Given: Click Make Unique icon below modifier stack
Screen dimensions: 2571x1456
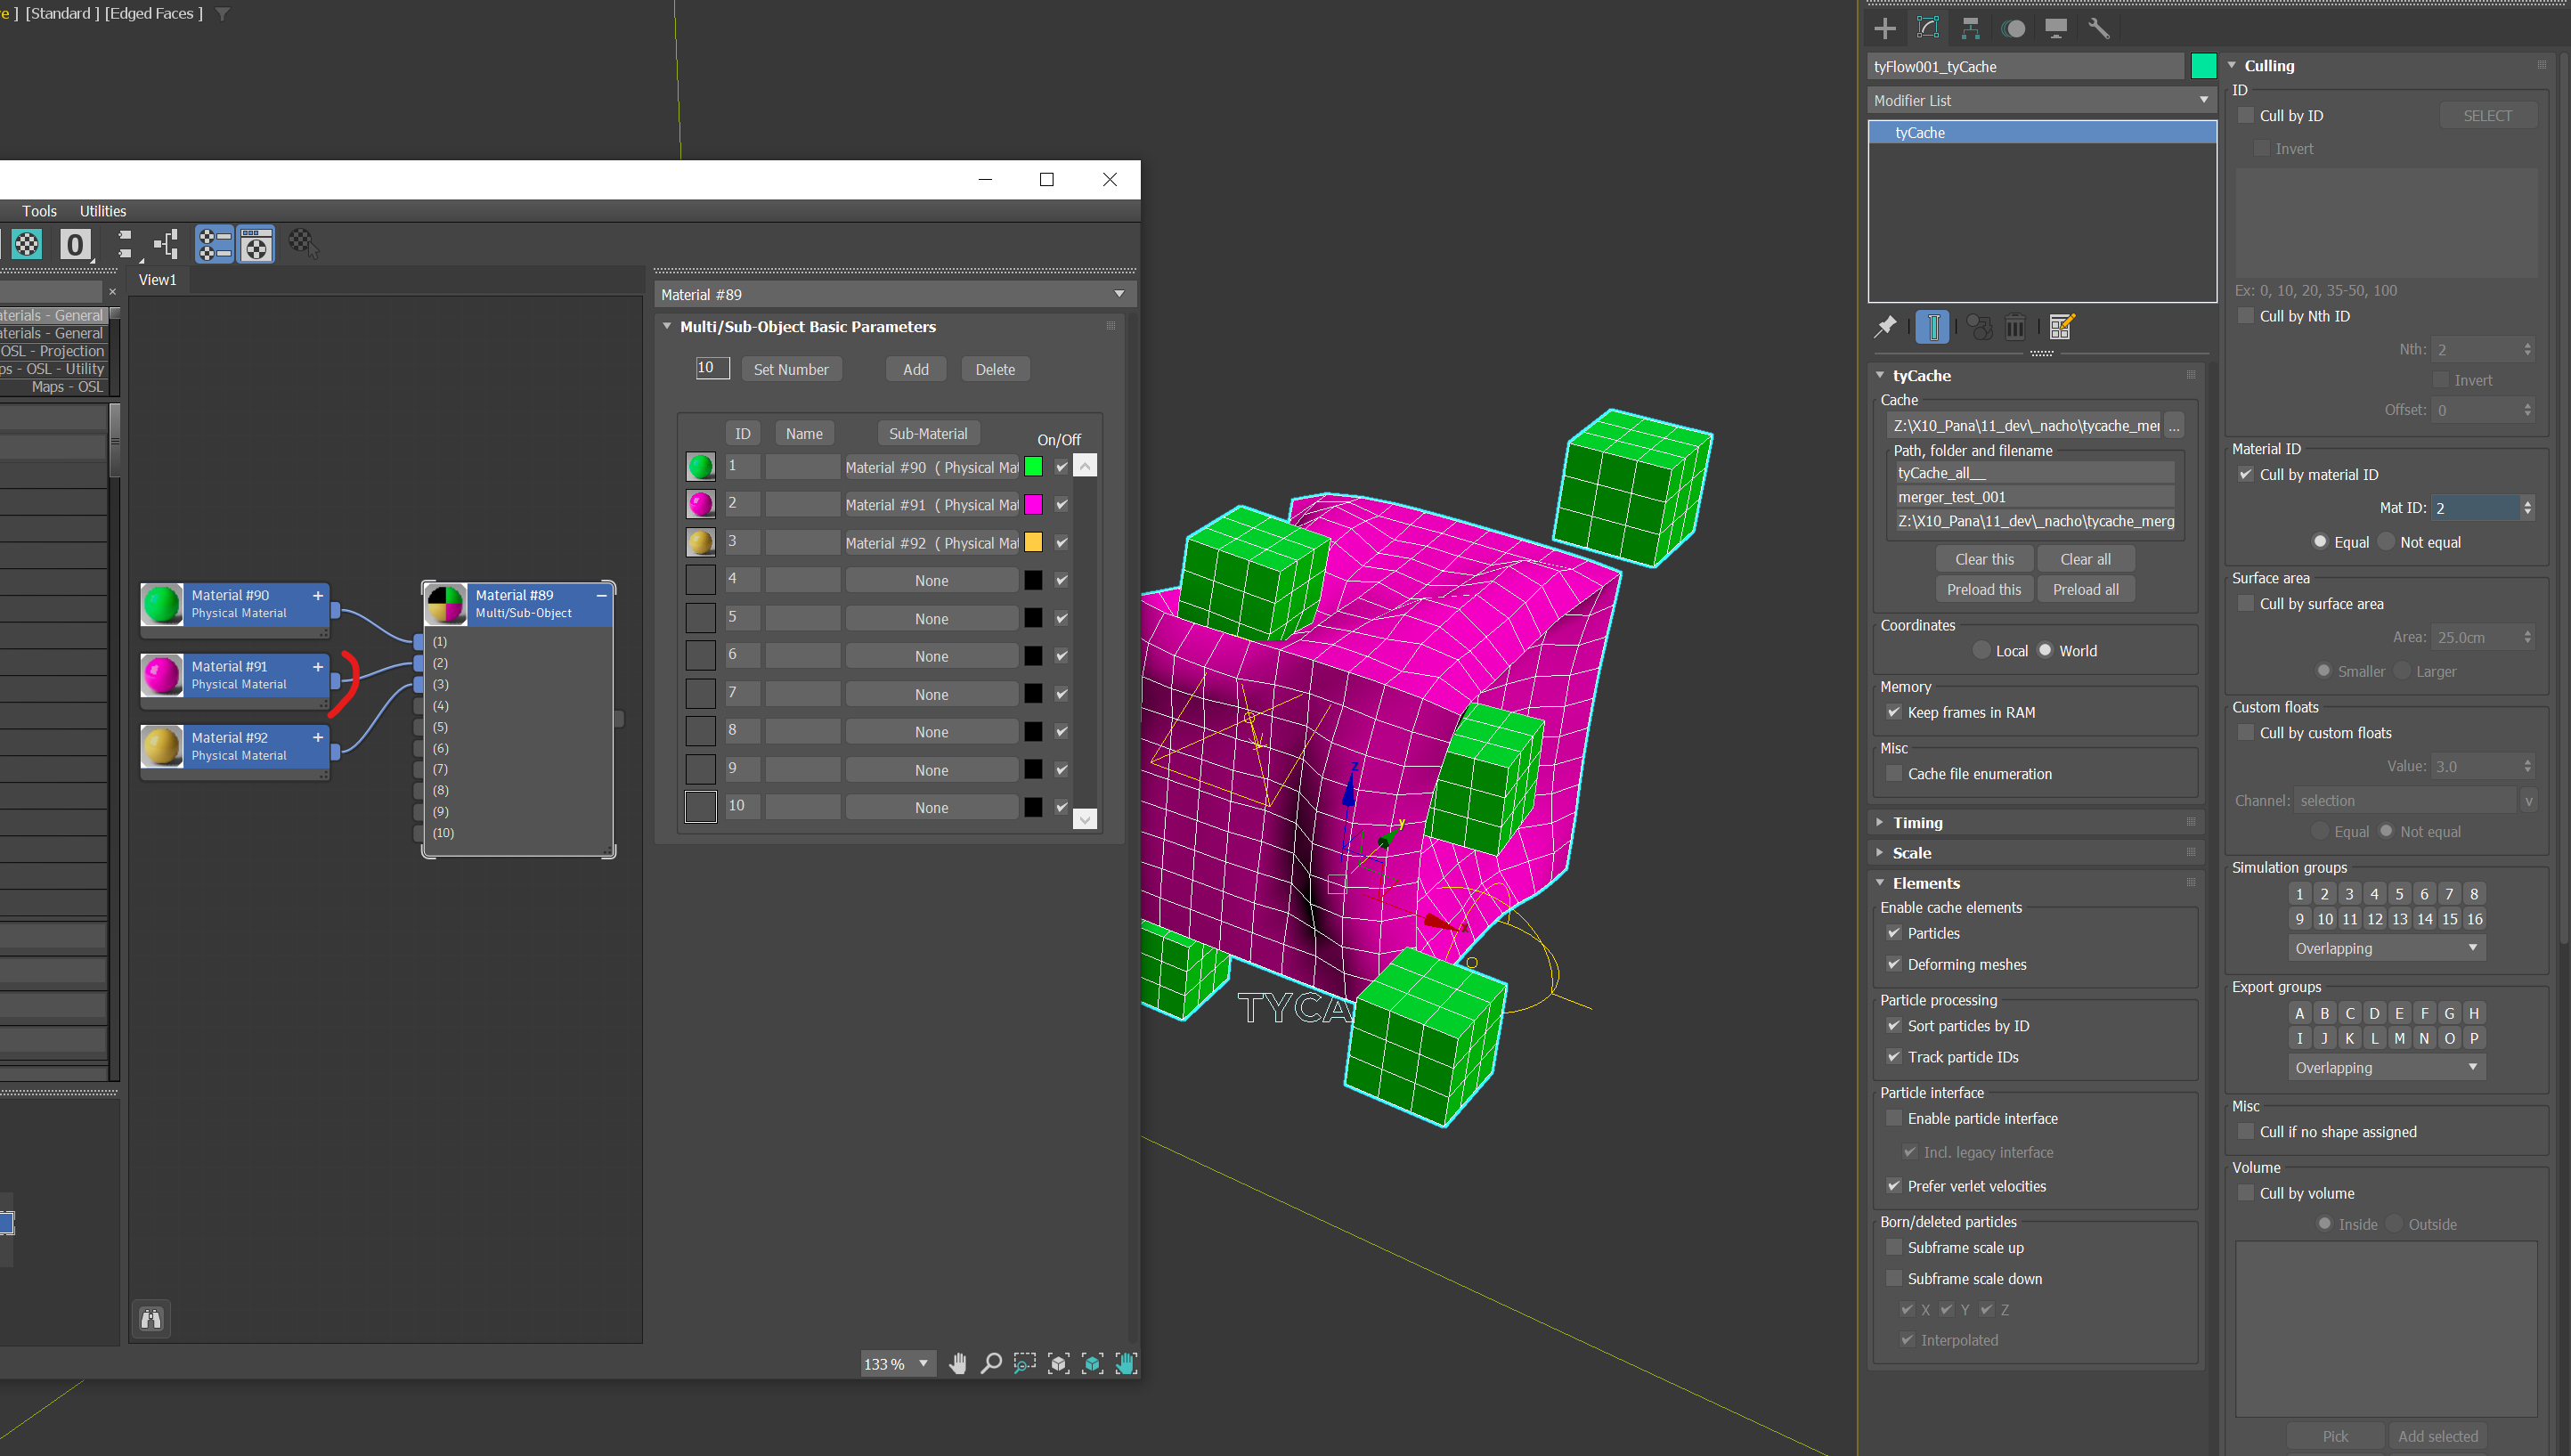Looking at the screenshot, I should (1979, 327).
